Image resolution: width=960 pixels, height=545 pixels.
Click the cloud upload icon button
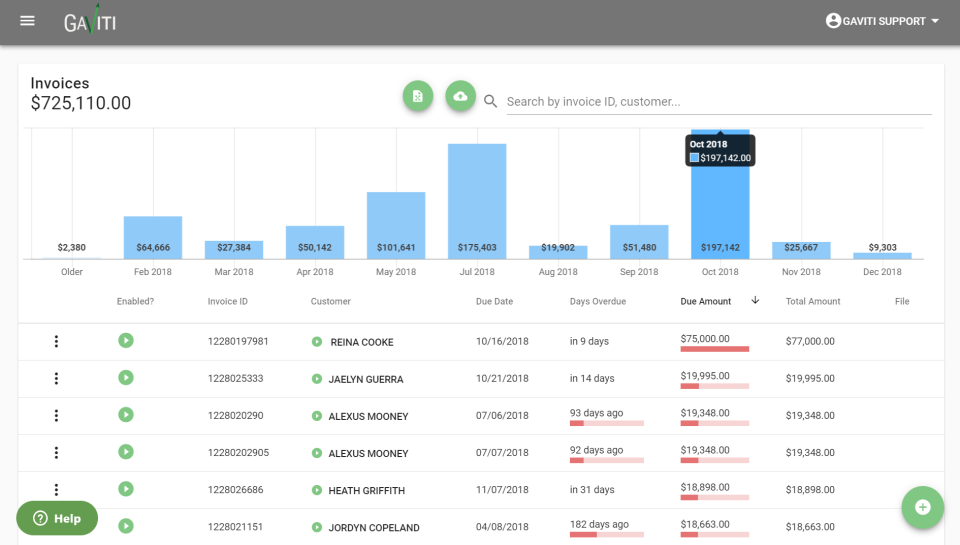click(460, 96)
